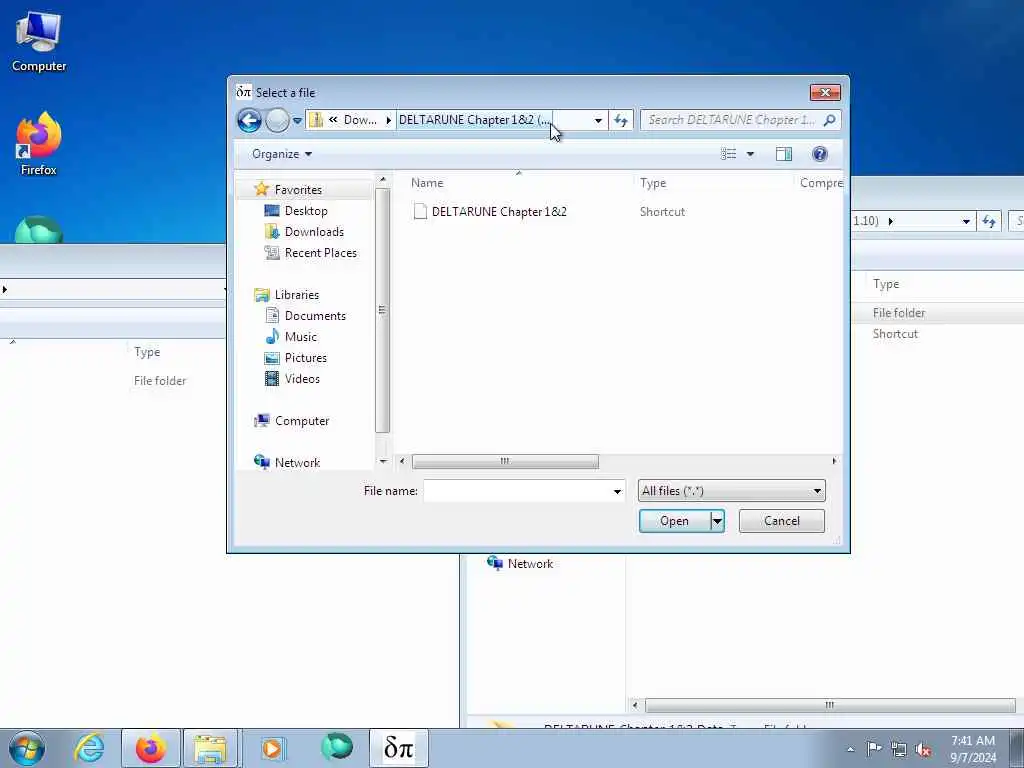Open the recent locations arrow beside the forward button
The width and height of the screenshot is (1024, 768).
tap(297, 121)
